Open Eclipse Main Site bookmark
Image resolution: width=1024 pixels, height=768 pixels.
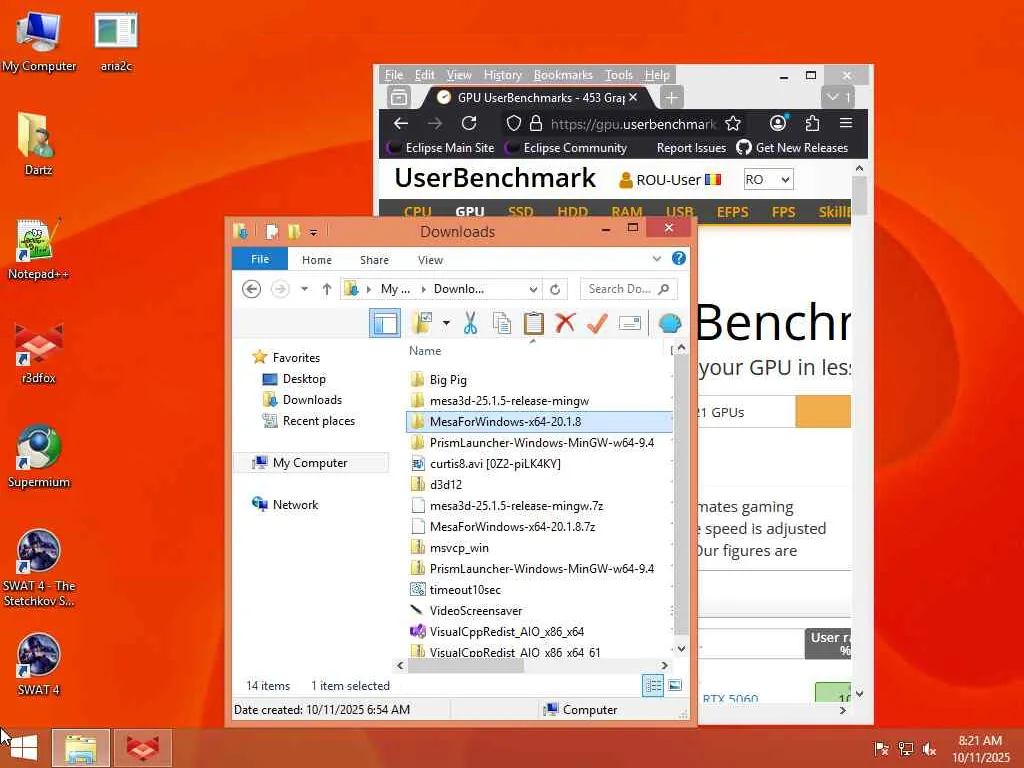tap(441, 148)
